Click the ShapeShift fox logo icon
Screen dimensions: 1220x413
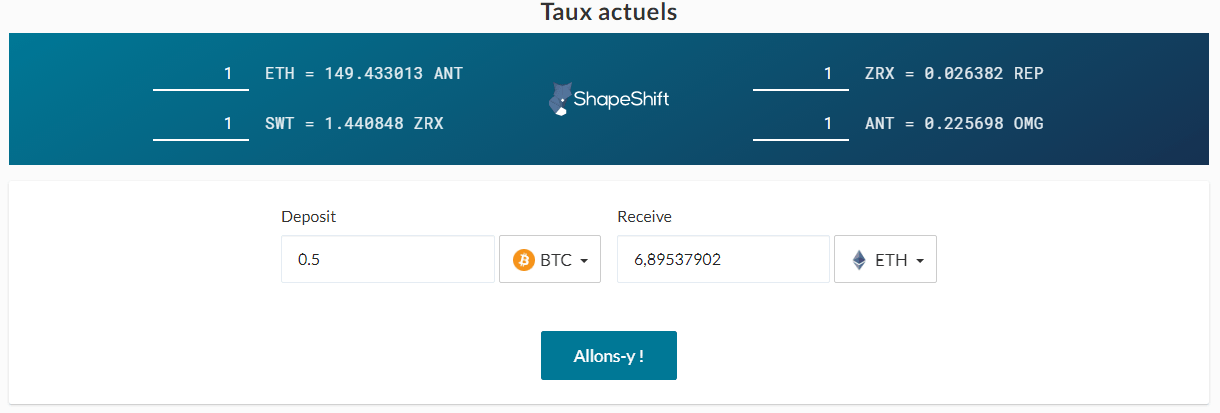[561, 99]
